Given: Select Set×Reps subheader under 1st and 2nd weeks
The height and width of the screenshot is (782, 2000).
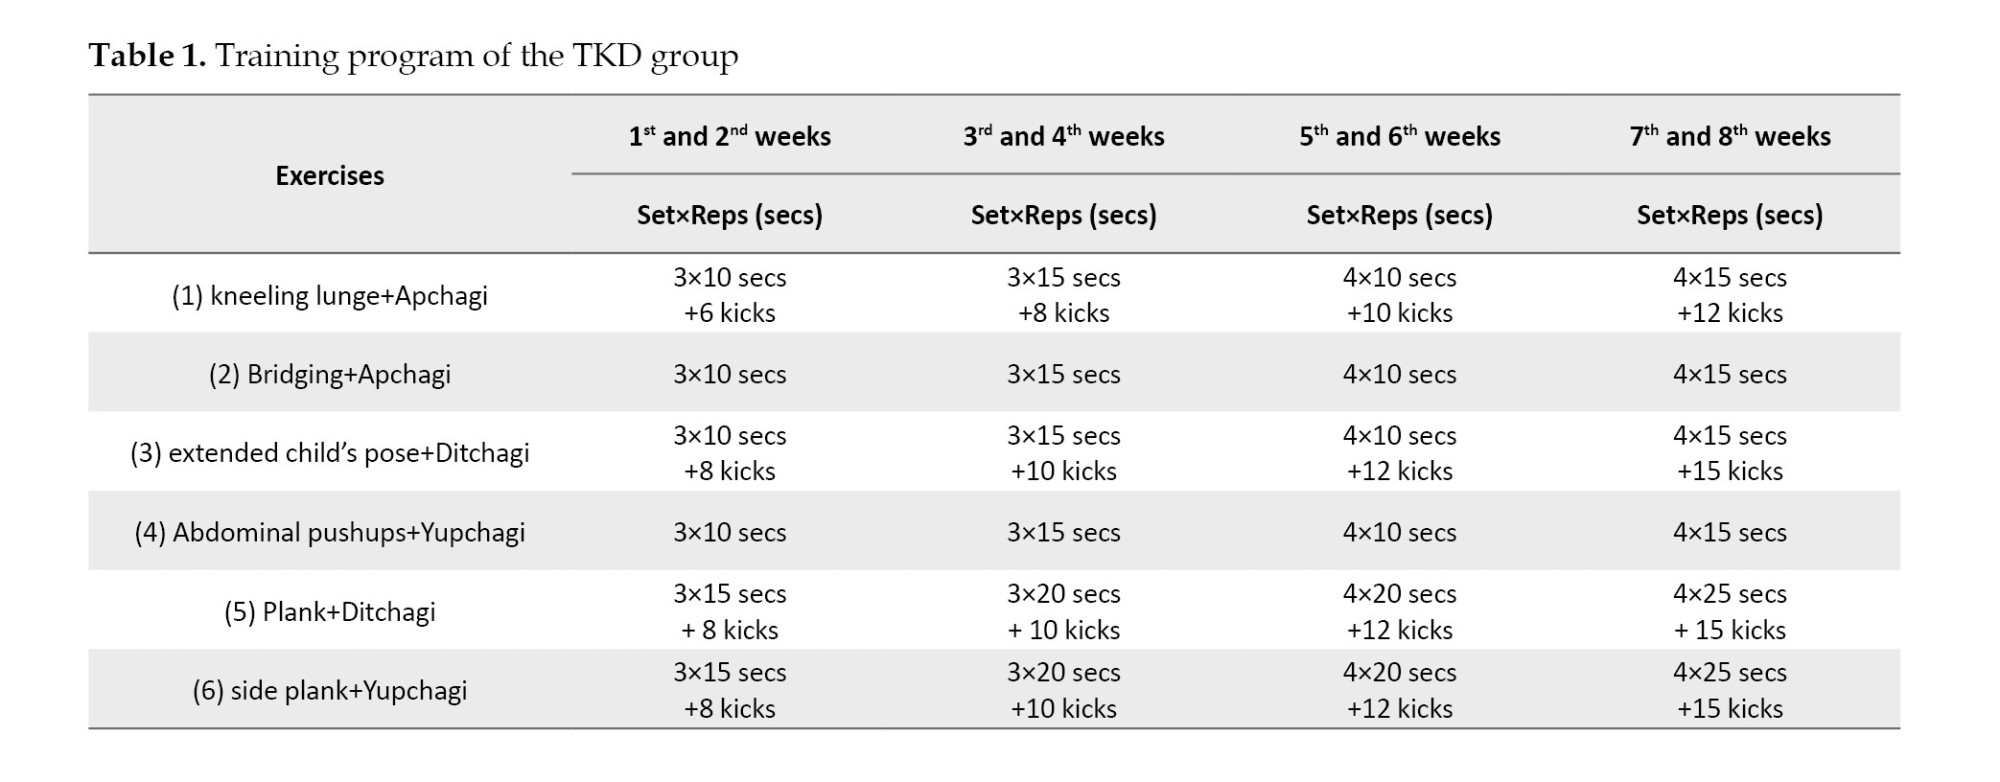Looking at the screenshot, I should [729, 215].
